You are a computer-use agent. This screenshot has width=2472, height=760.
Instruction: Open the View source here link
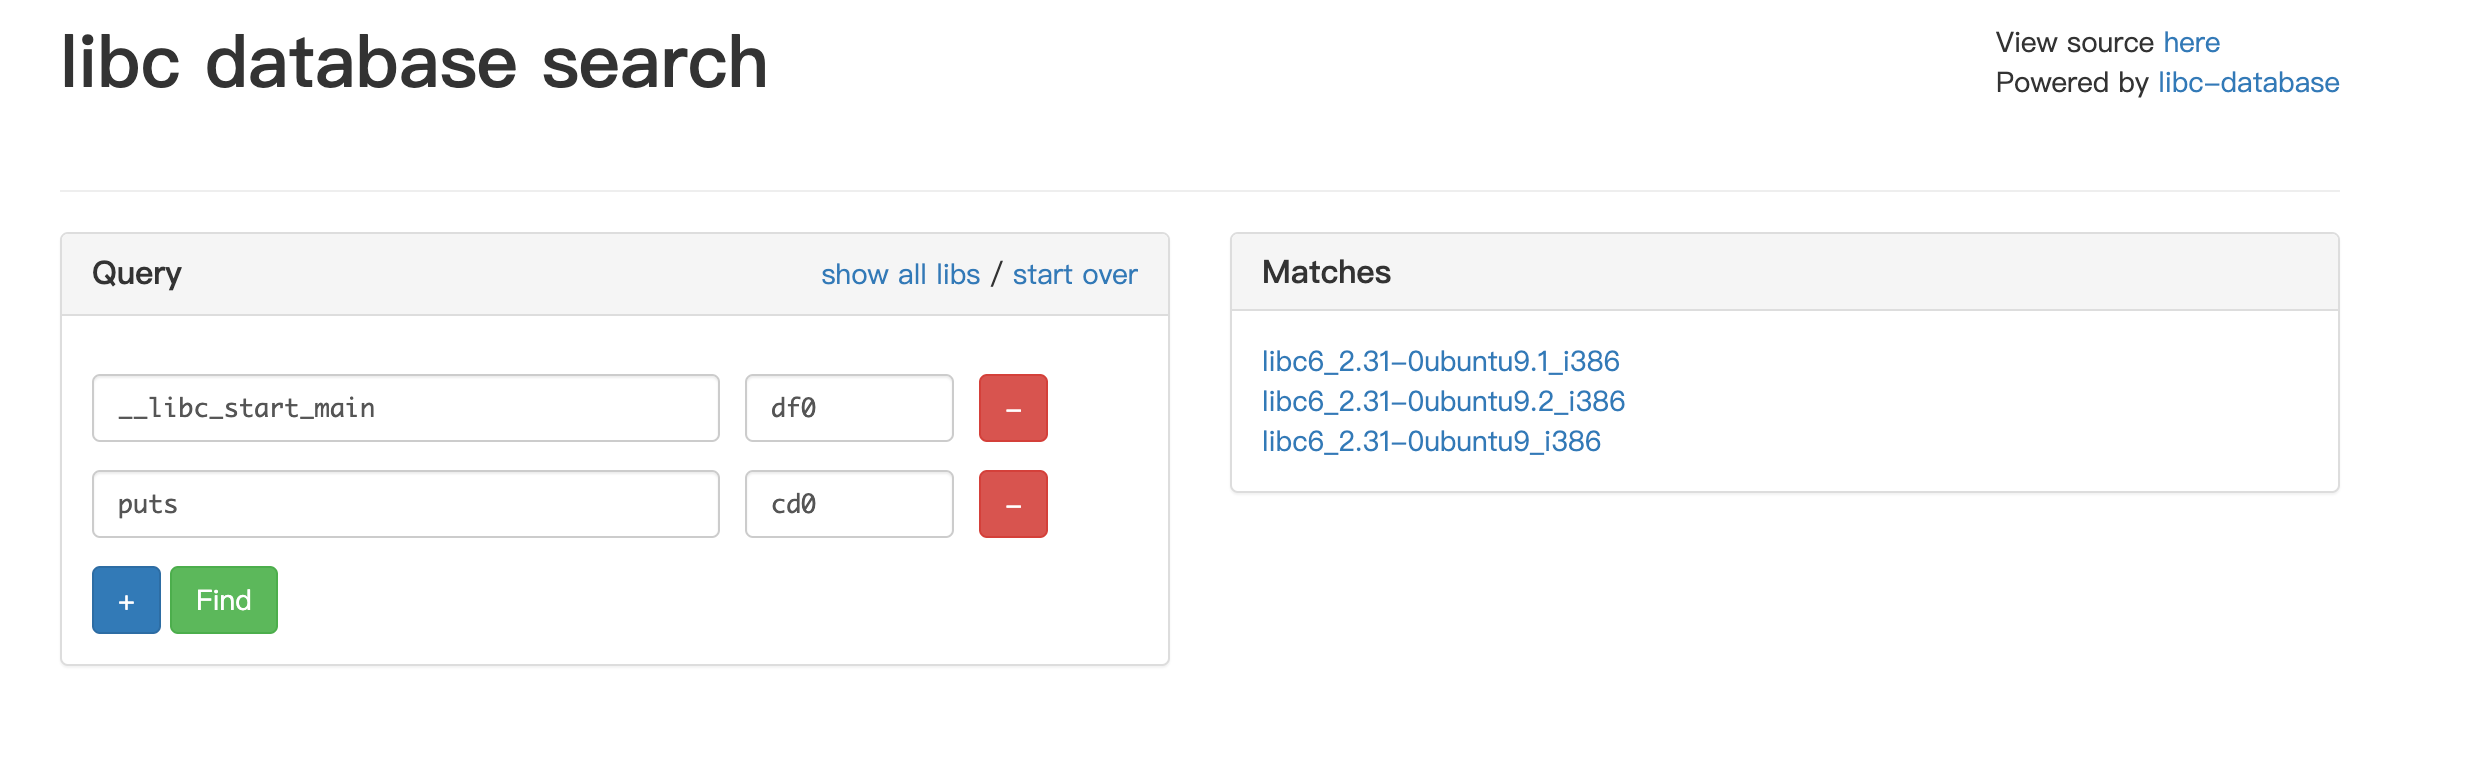pos(2191,42)
